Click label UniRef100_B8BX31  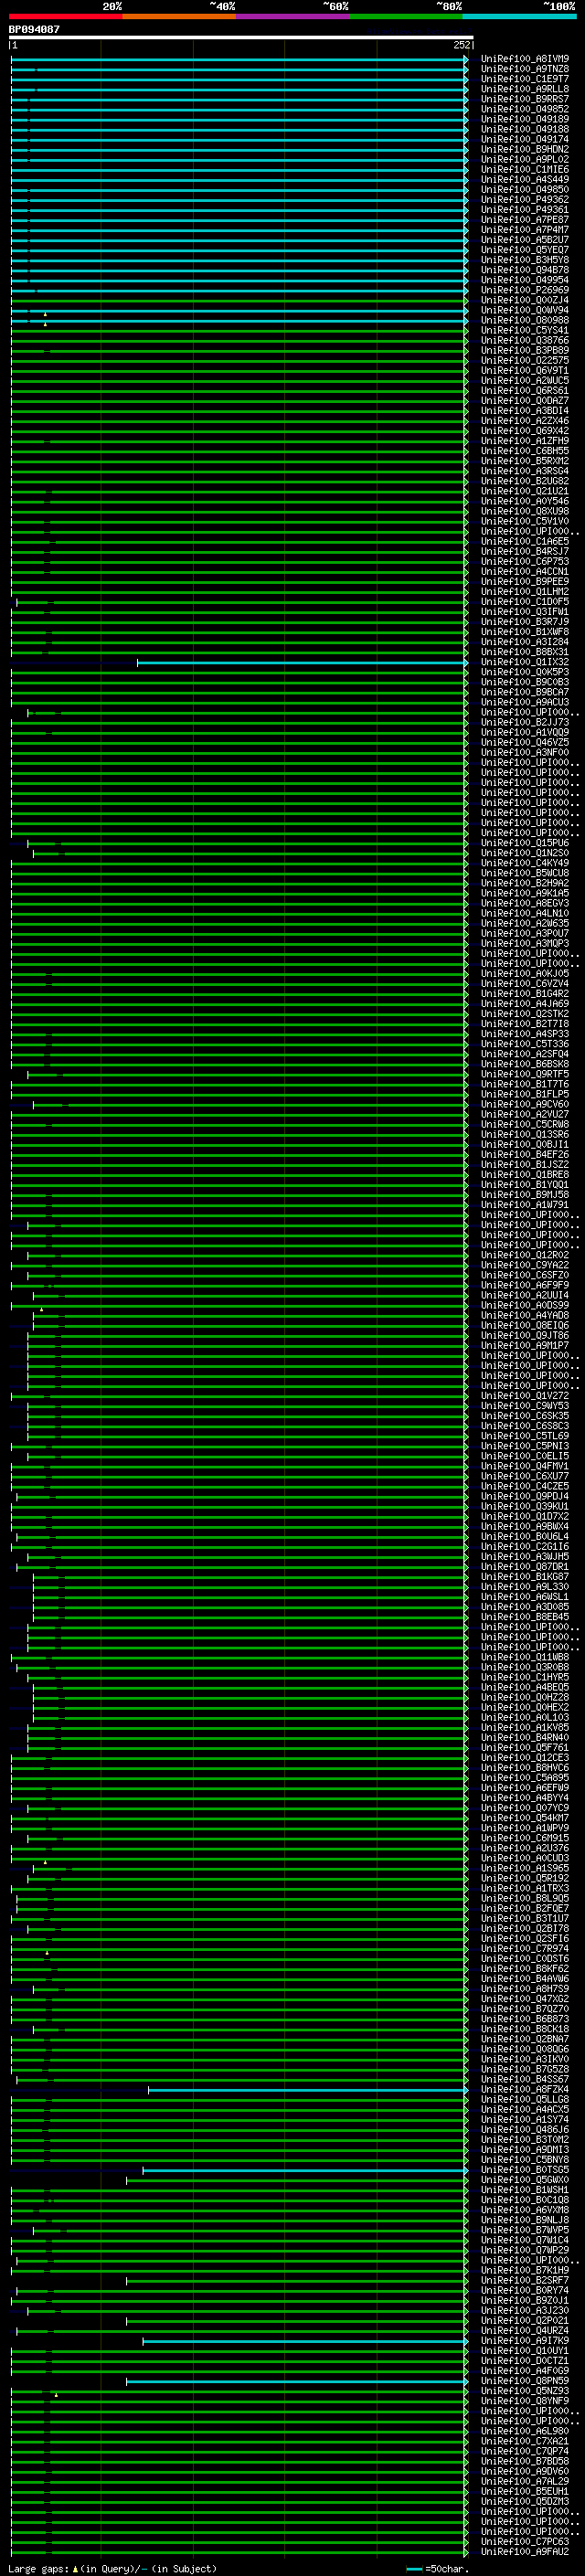[524, 652]
